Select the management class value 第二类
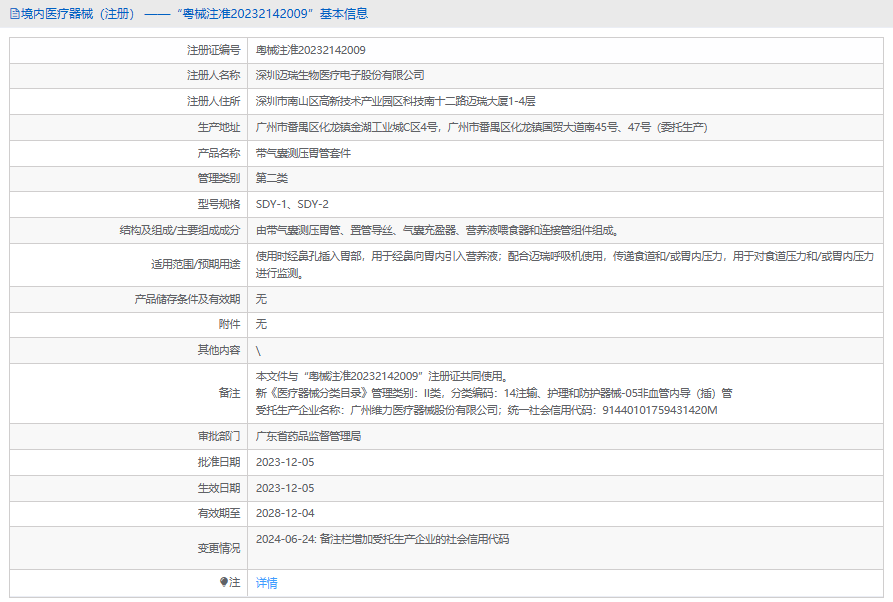This screenshot has width=893, height=602. click(272, 178)
